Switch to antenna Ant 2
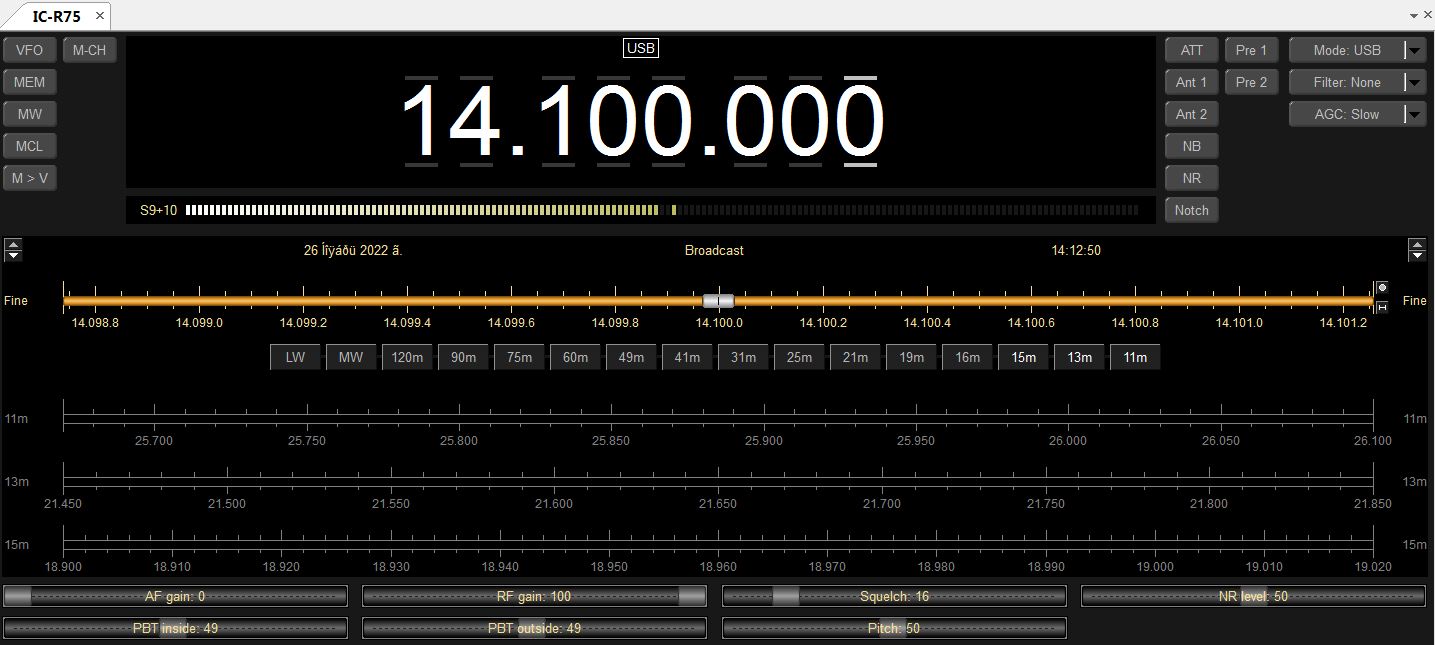 tap(1192, 114)
